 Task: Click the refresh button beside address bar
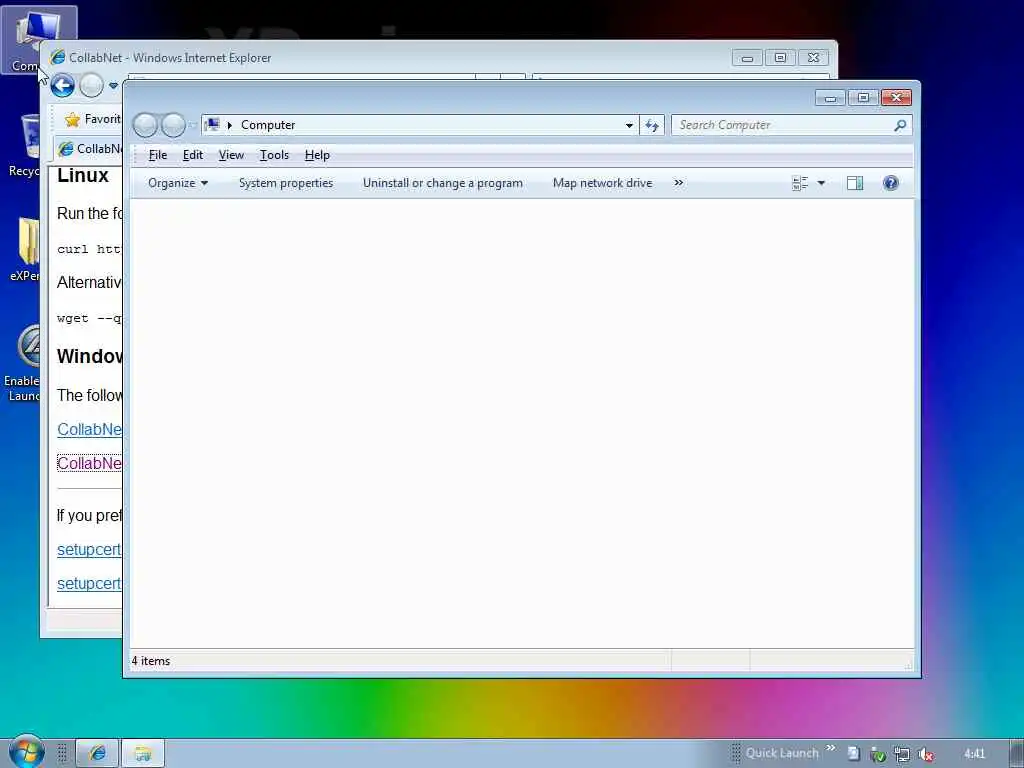(x=652, y=125)
